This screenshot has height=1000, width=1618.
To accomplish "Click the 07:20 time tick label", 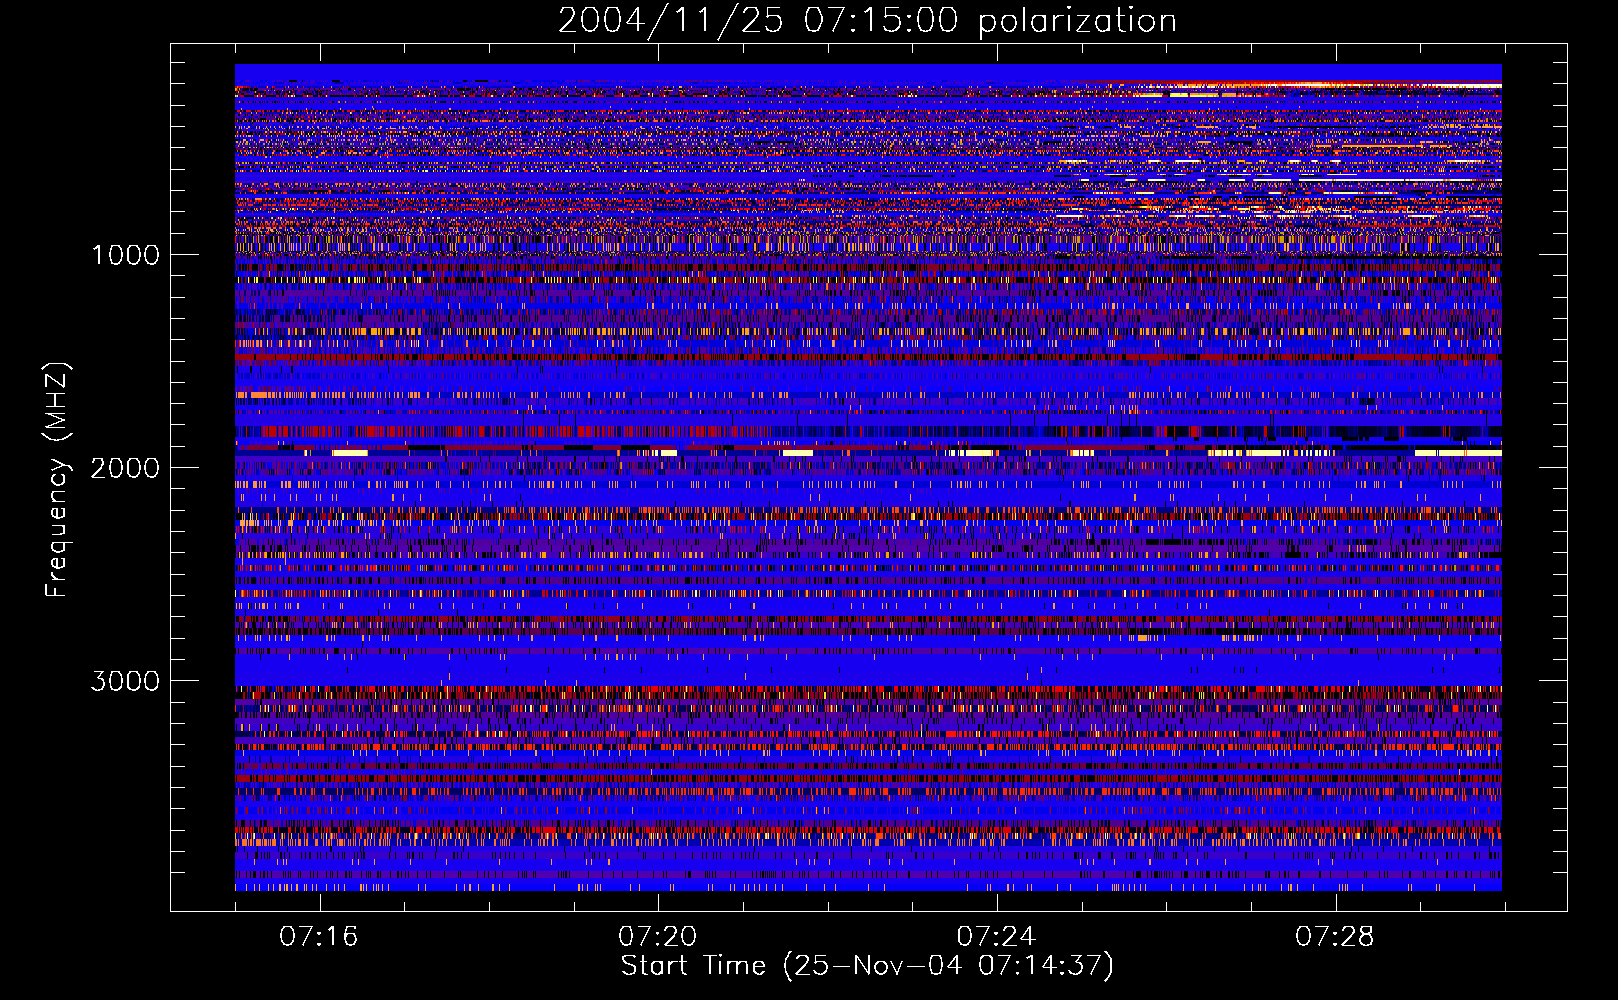I will pyautogui.click(x=658, y=937).
